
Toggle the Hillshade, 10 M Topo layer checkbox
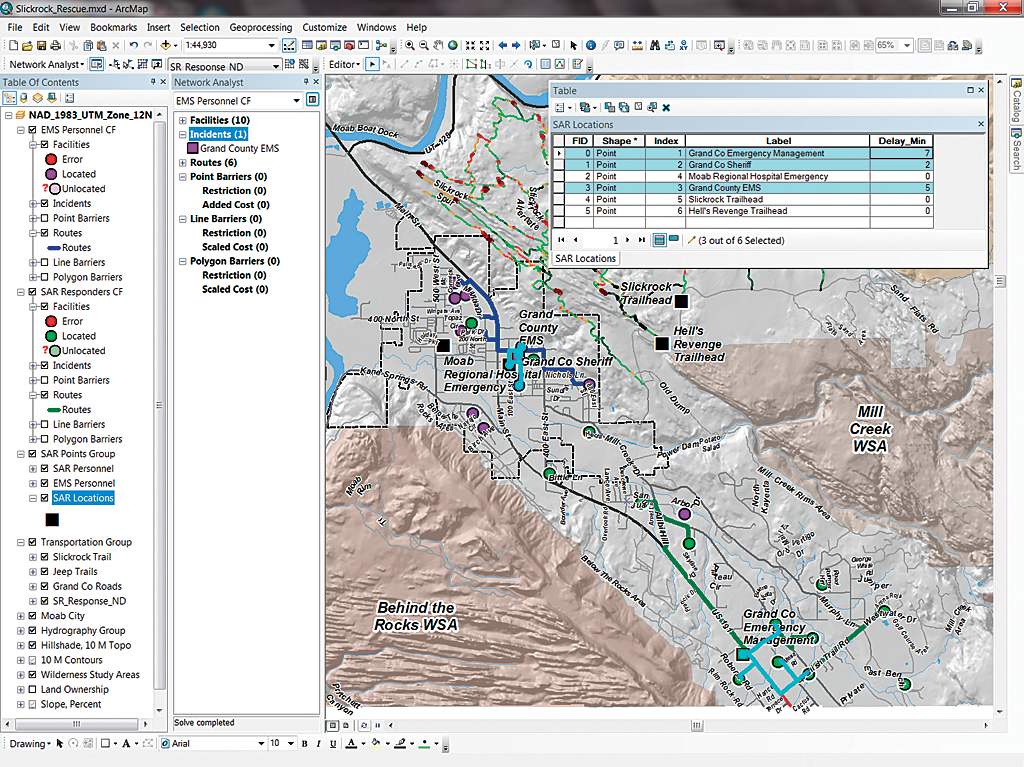33,646
